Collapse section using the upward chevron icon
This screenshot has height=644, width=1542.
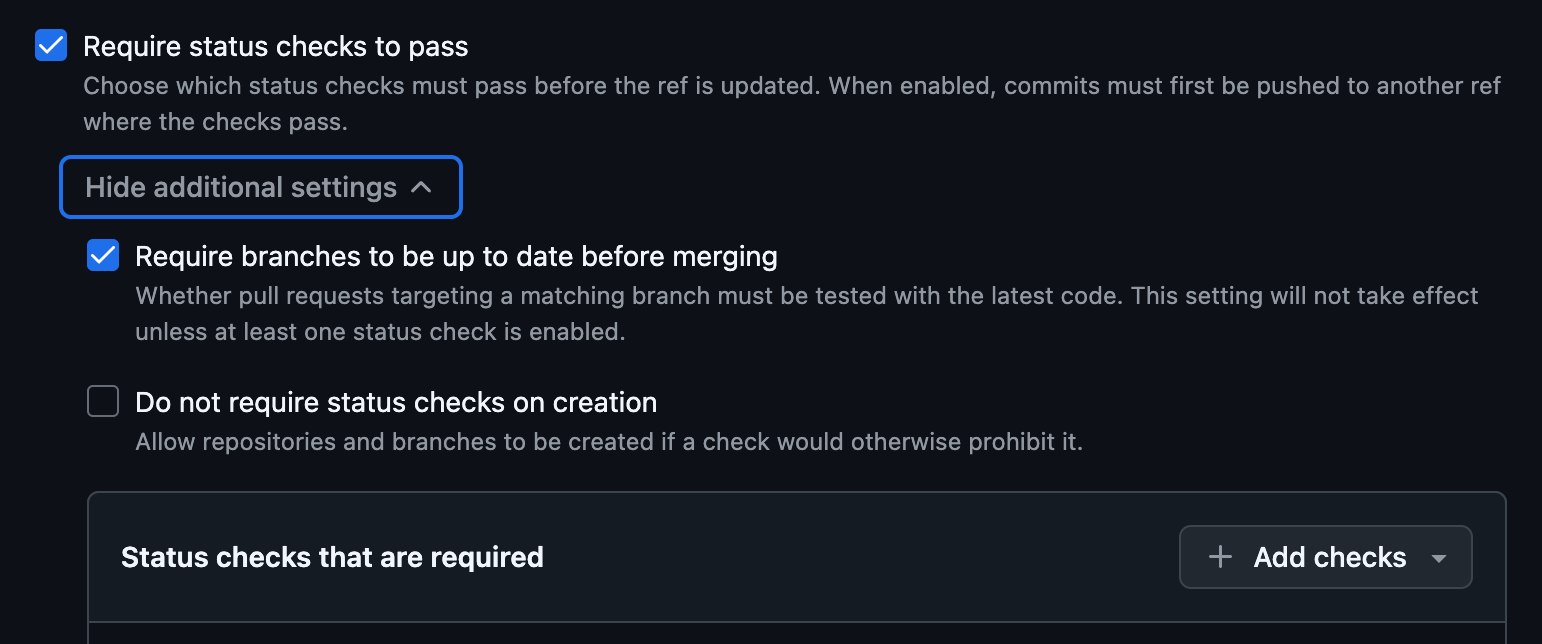tap(421, 187)
